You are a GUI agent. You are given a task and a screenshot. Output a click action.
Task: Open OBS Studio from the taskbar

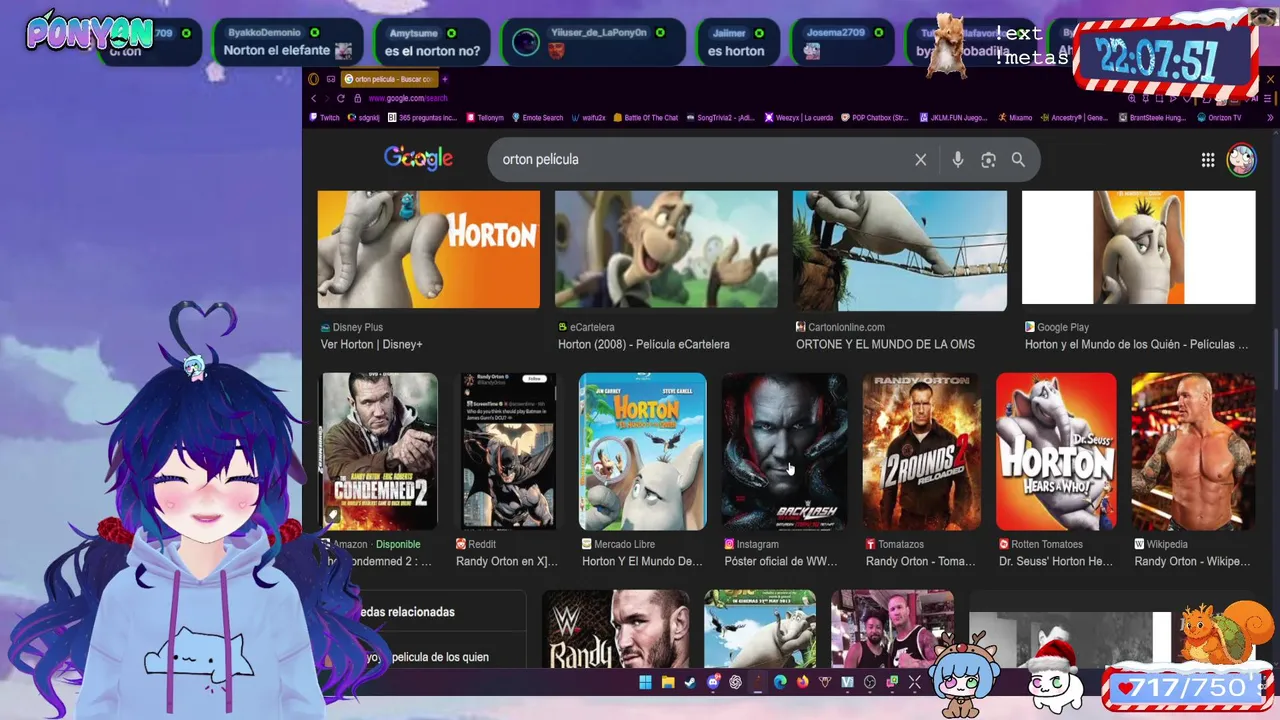click(870, 683)
